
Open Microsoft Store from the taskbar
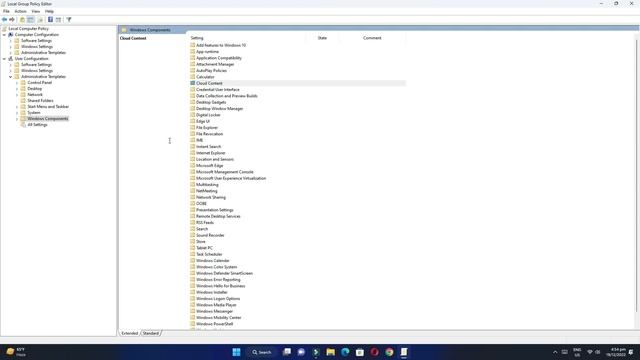pos(360,352)
